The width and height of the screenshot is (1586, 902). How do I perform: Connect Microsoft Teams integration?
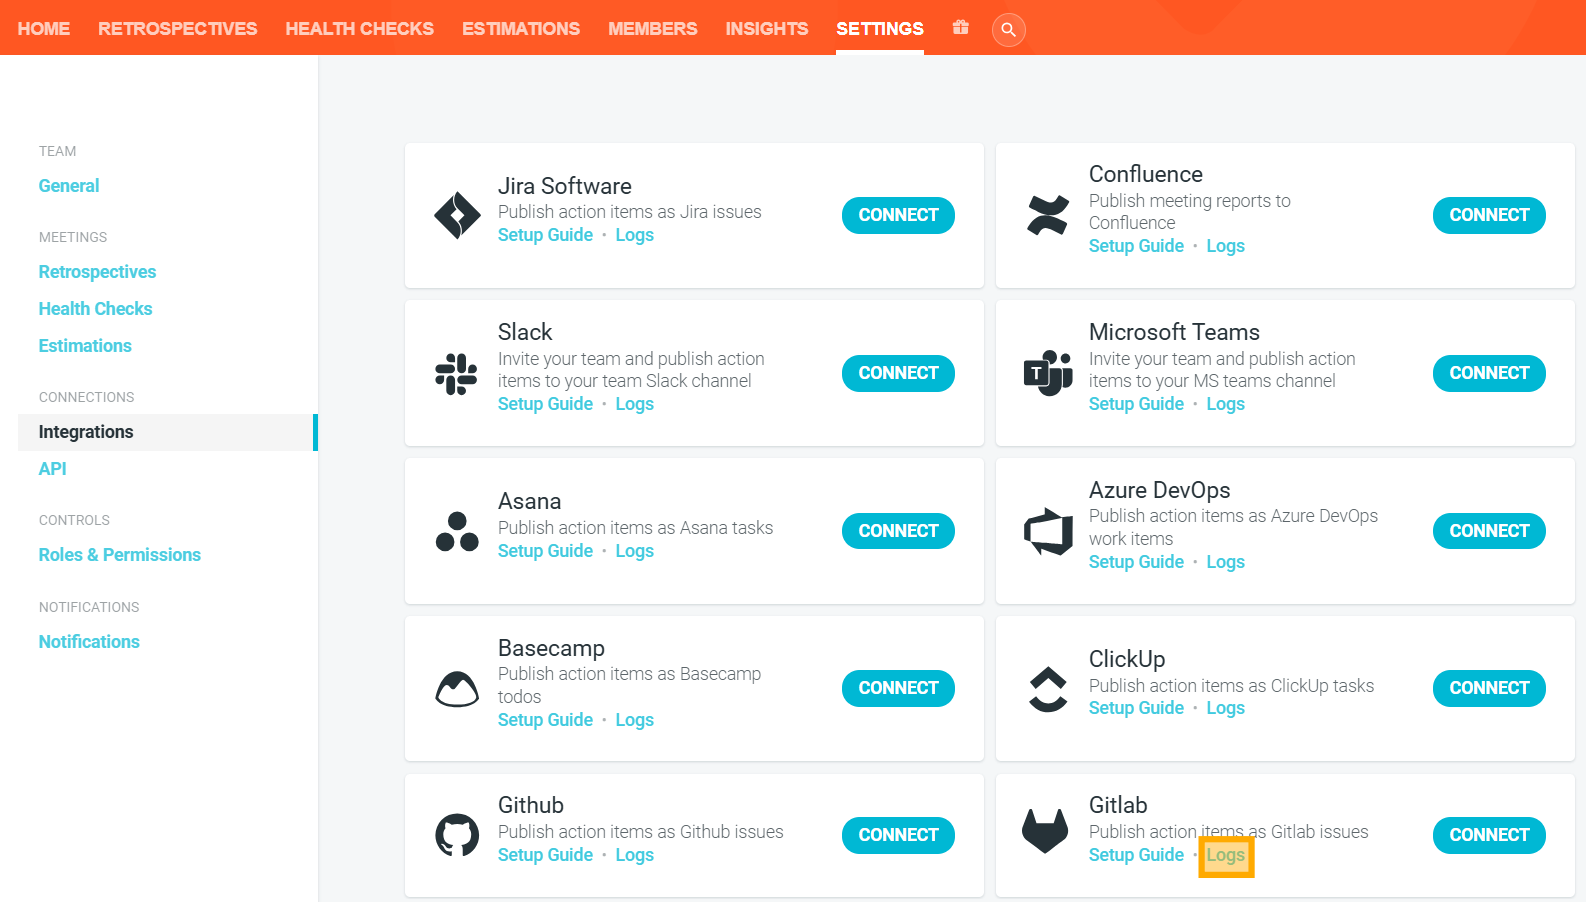point(1489,373)
